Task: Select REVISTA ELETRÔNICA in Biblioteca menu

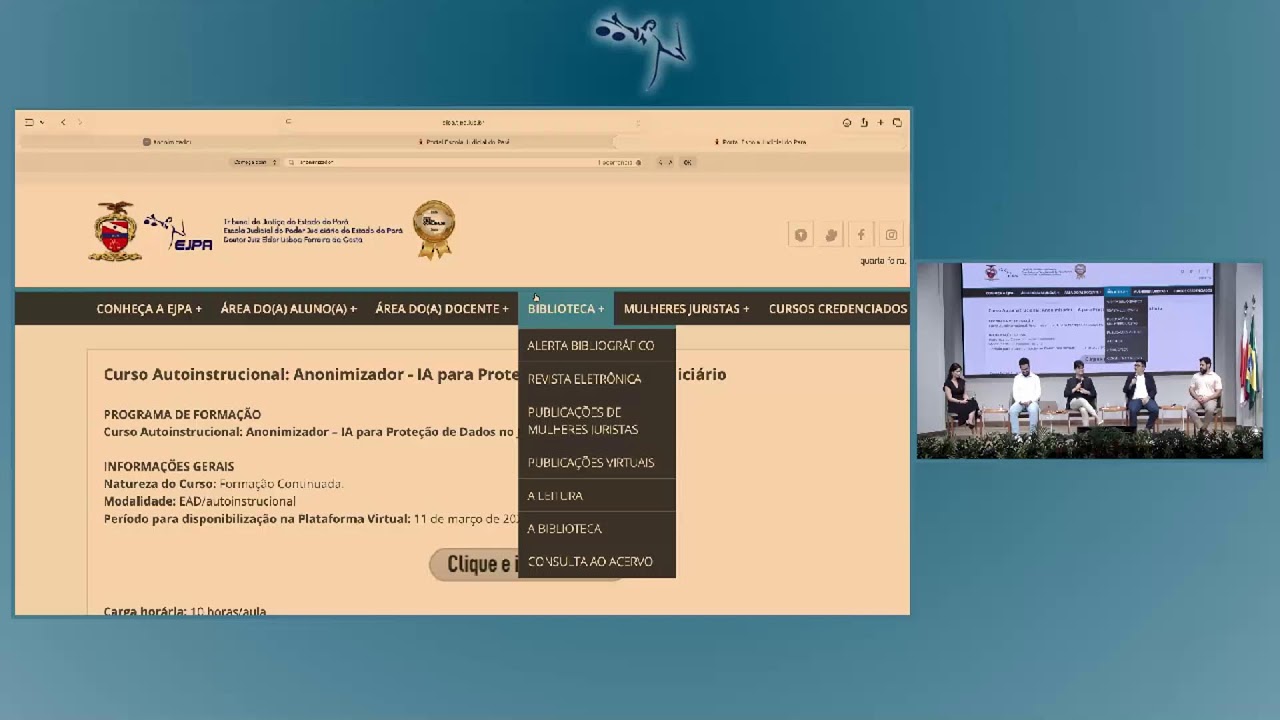Action: point(597,379)
